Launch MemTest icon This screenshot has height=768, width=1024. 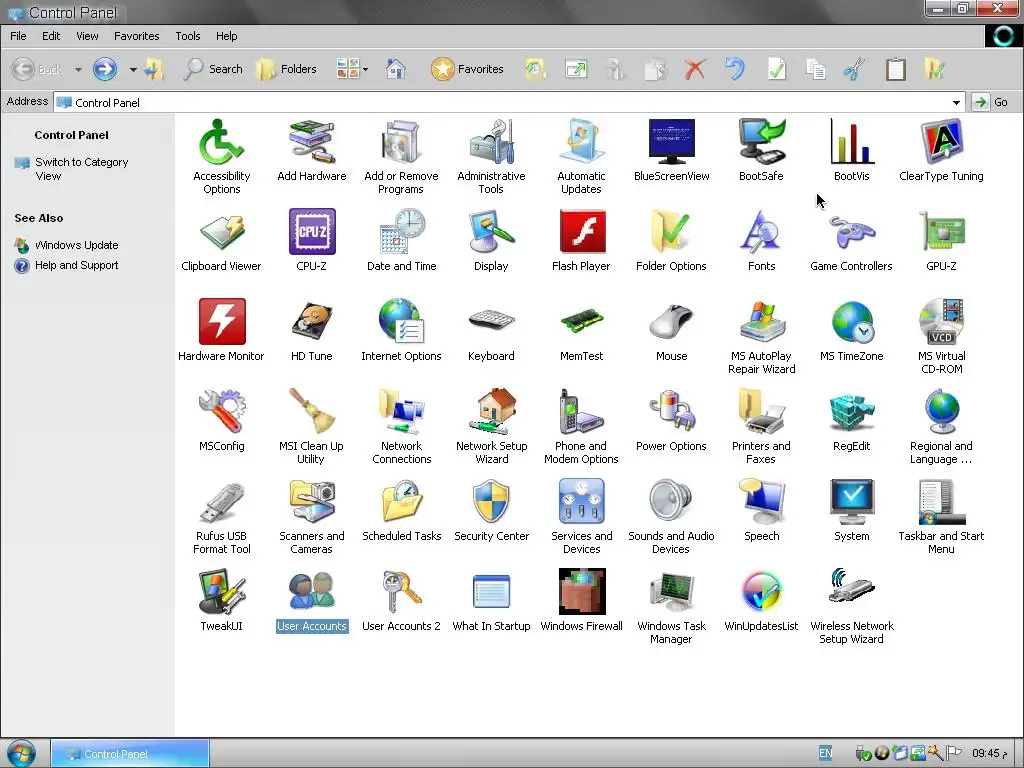(581, 322)
